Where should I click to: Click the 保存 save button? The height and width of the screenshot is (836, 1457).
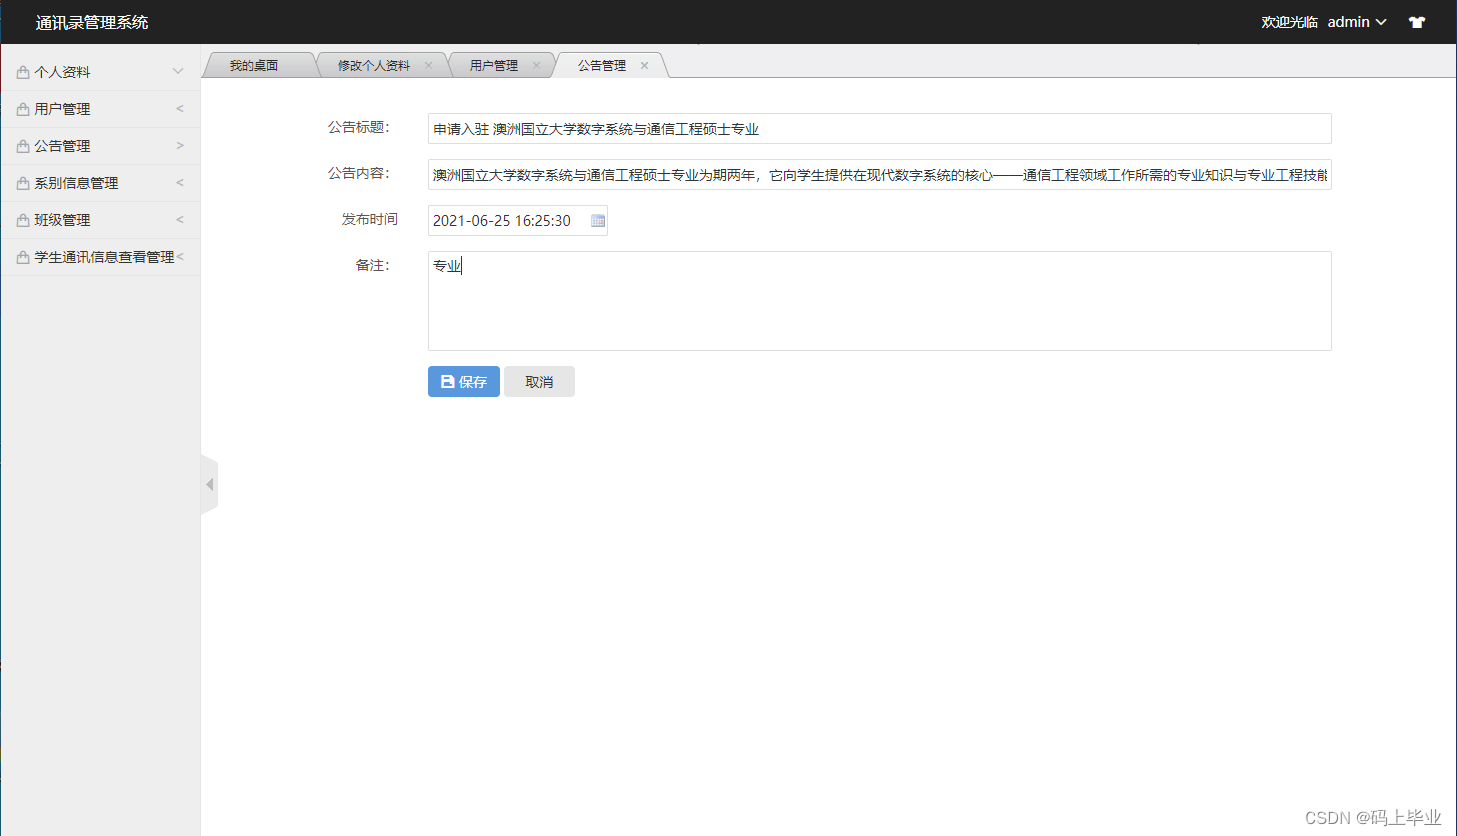(463, 381)
